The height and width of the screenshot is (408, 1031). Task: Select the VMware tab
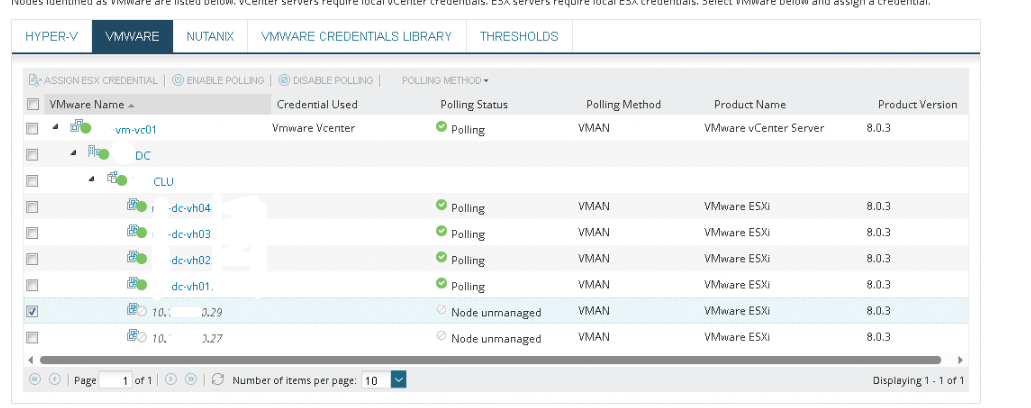pyautogui.click(x=132, y=36)
